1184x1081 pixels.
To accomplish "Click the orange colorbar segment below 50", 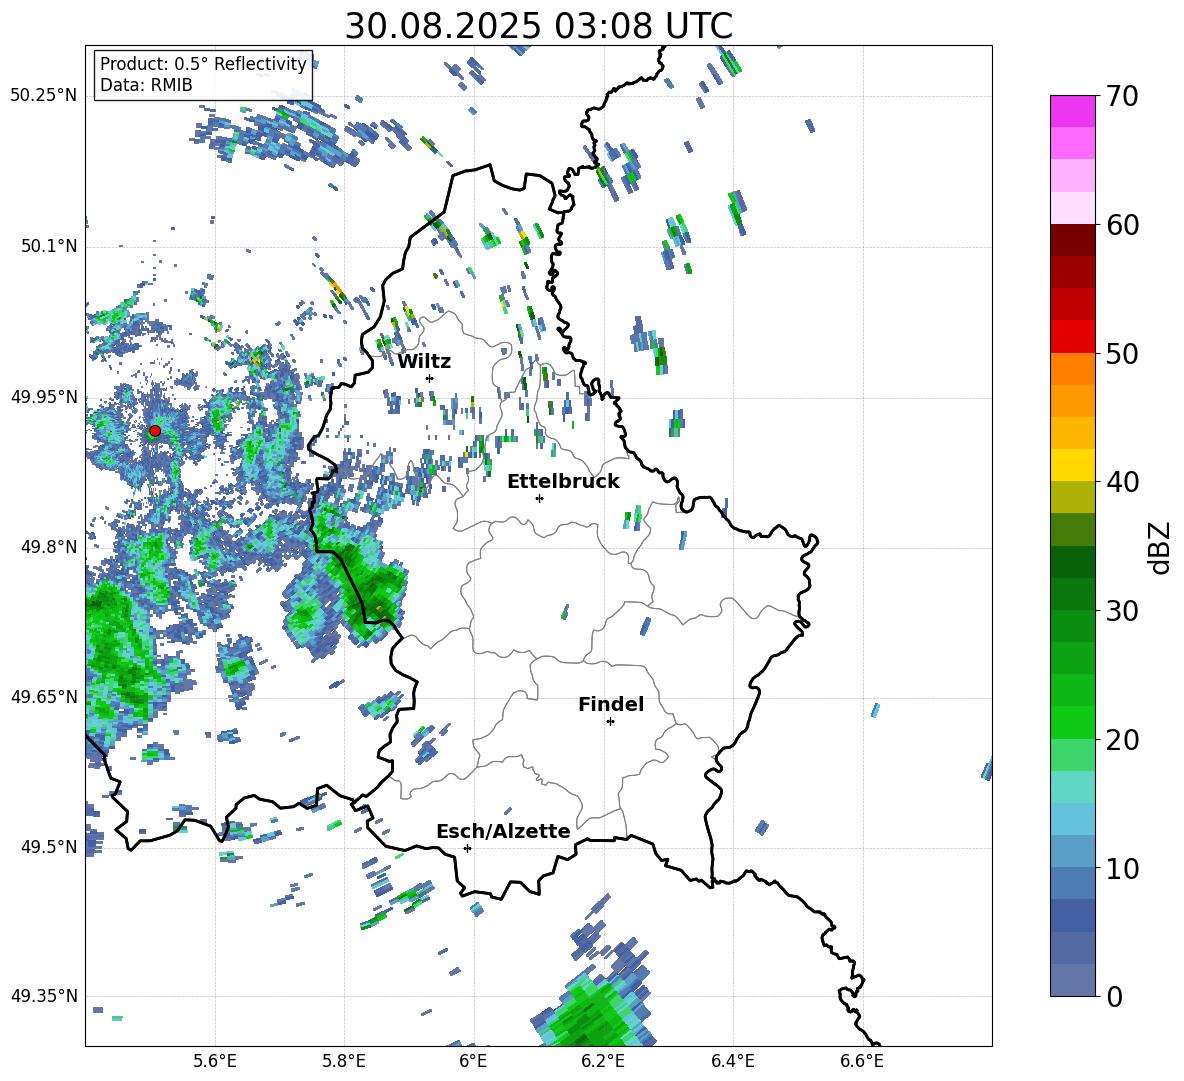I will click(1072, 369).
